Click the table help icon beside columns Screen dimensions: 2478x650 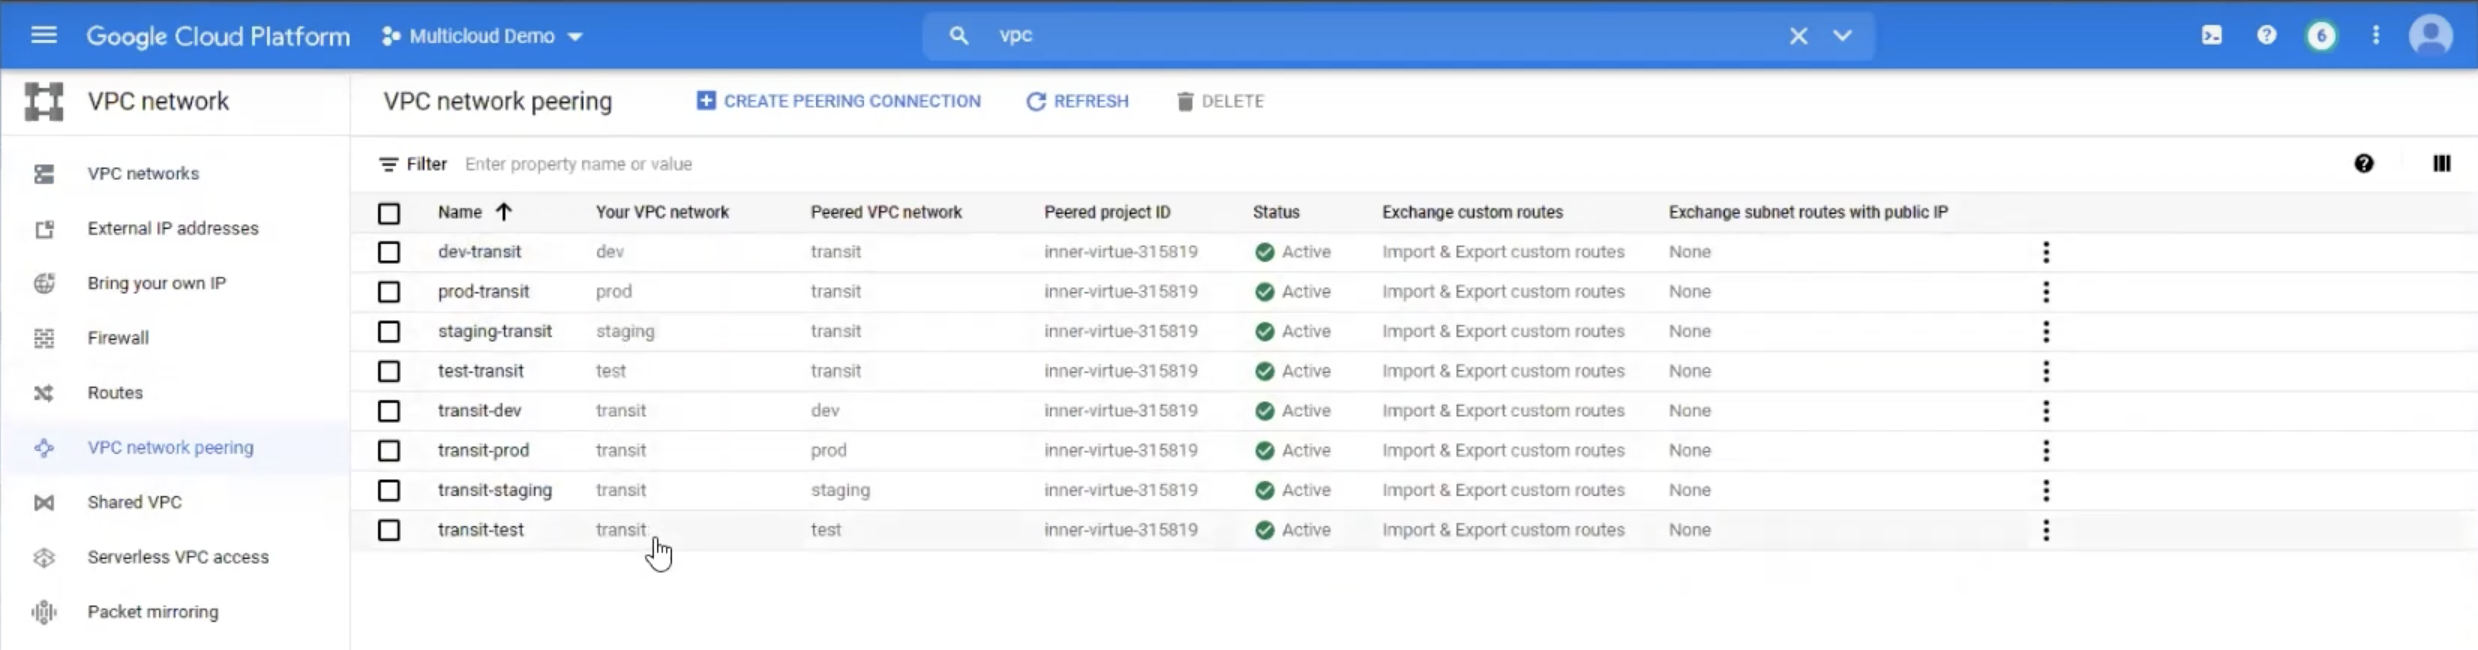[2363, 164]
